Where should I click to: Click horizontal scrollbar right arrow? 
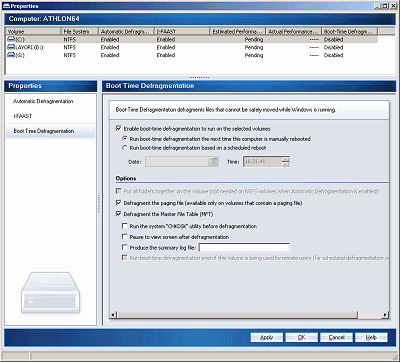pyautogui.click(x=386, y=315)
